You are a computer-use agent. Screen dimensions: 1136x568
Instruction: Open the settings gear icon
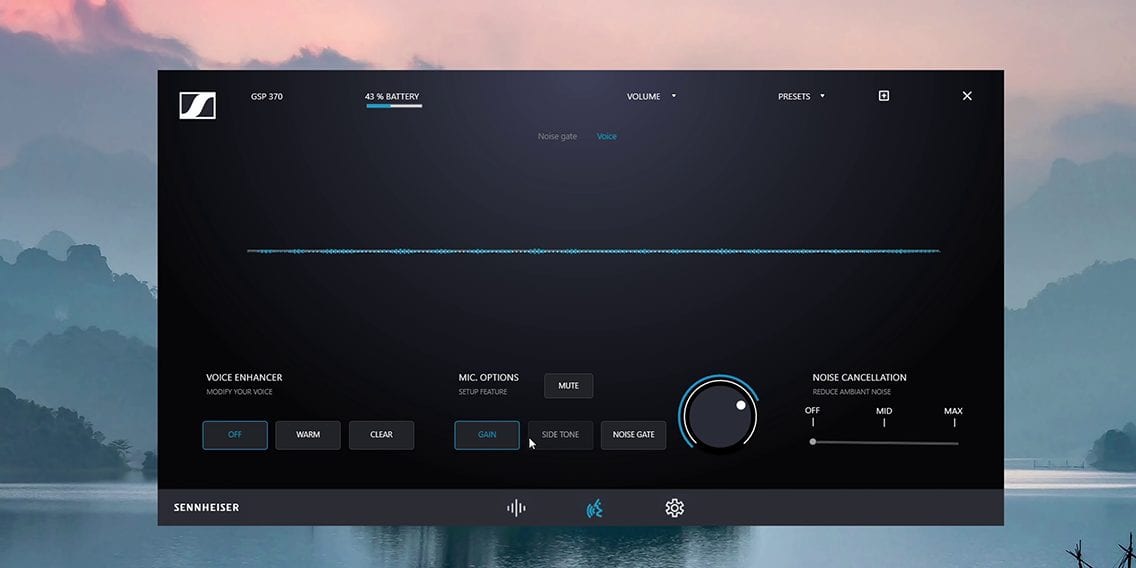coord(674,508)
